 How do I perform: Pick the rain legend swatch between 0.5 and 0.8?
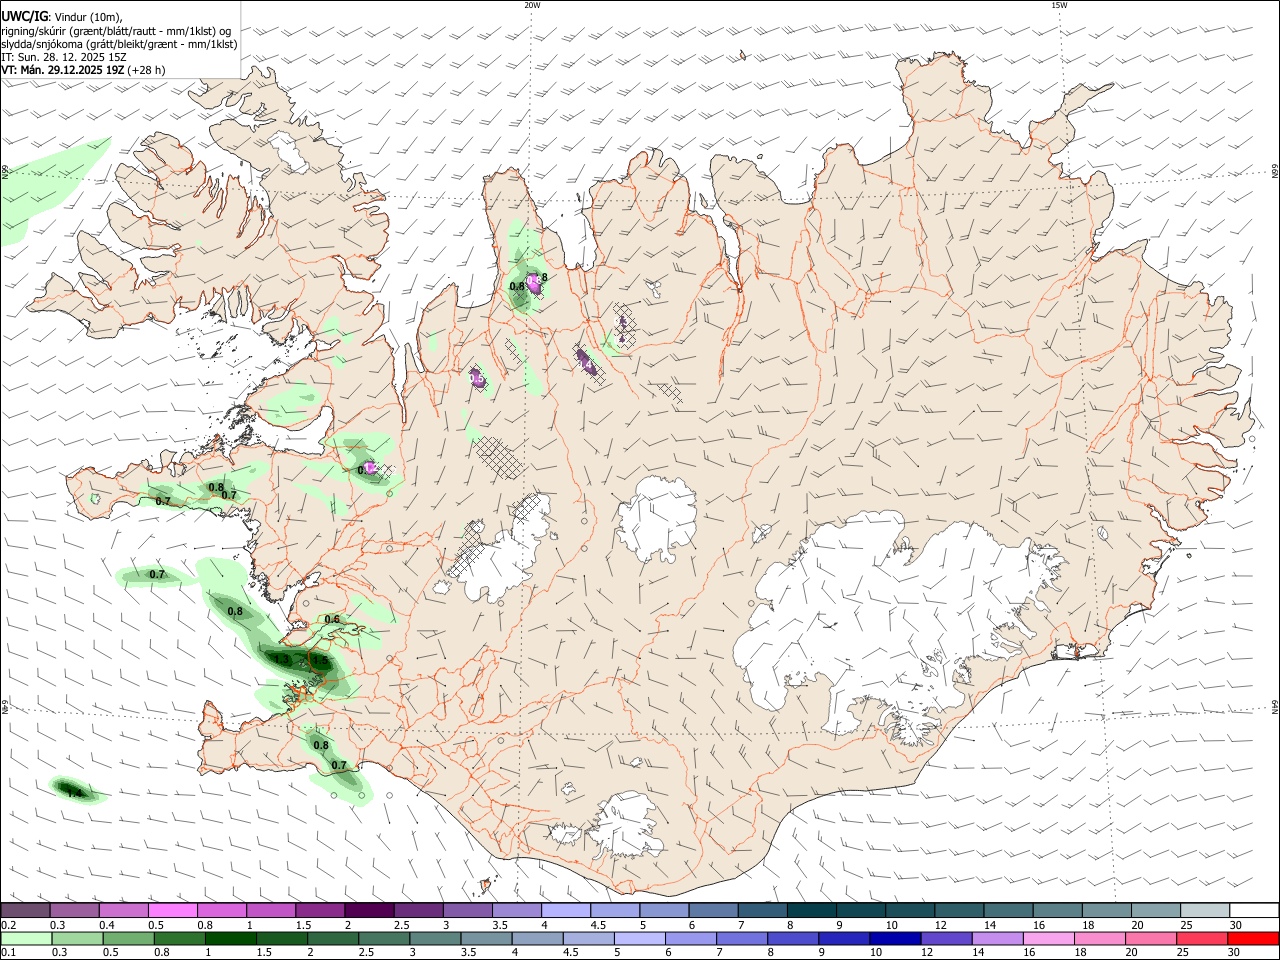pyautogui.click(x=127, y=938)
